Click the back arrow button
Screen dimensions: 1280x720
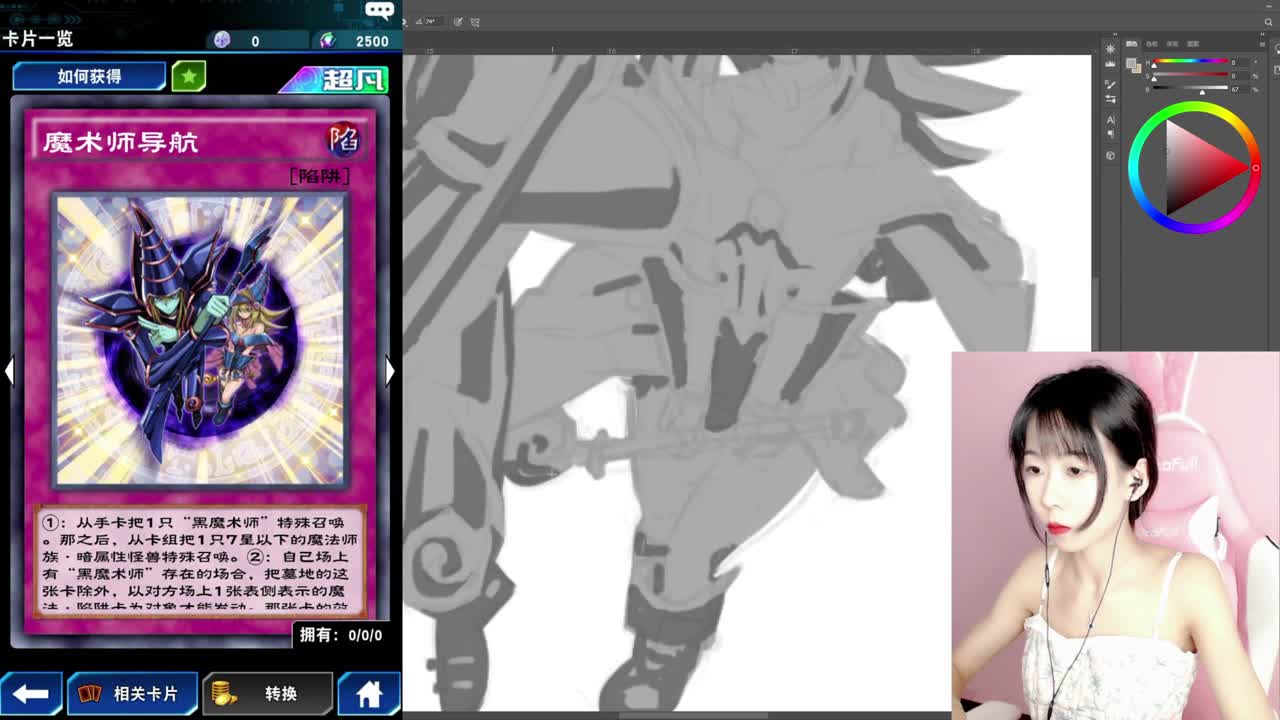point(31,693)
